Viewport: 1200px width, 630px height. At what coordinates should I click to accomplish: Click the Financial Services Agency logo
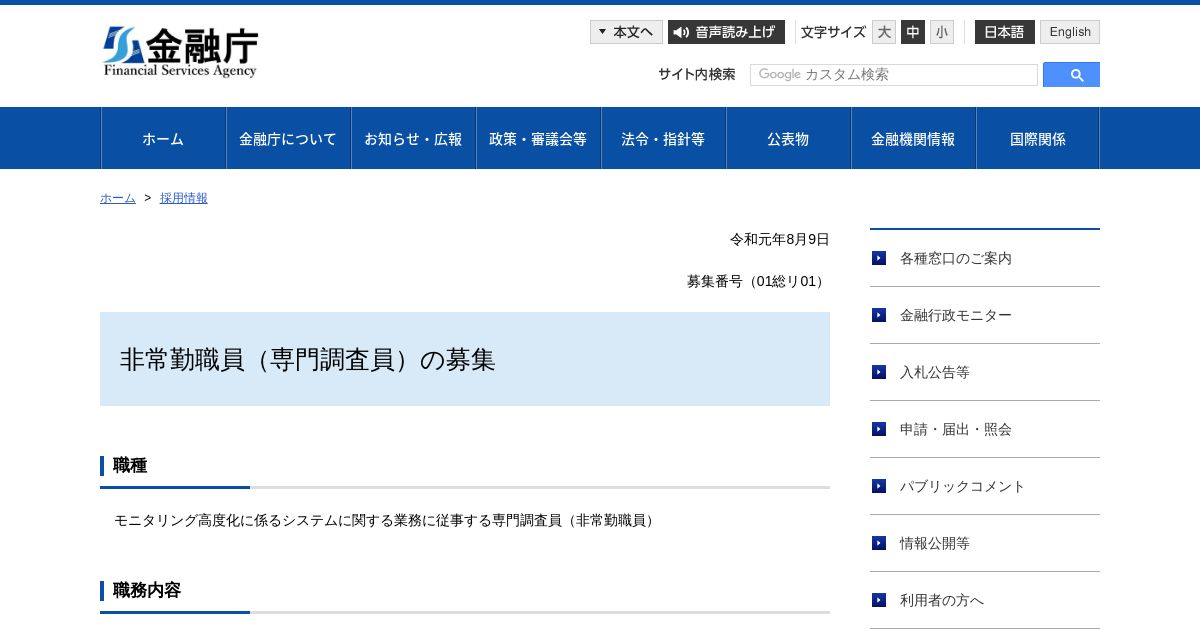(180, 52)
